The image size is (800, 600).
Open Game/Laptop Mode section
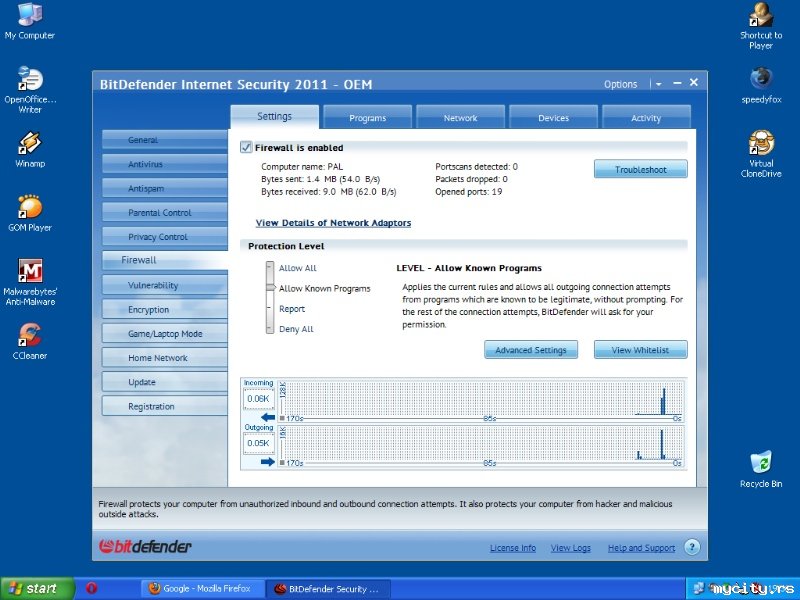click(164, 333)
